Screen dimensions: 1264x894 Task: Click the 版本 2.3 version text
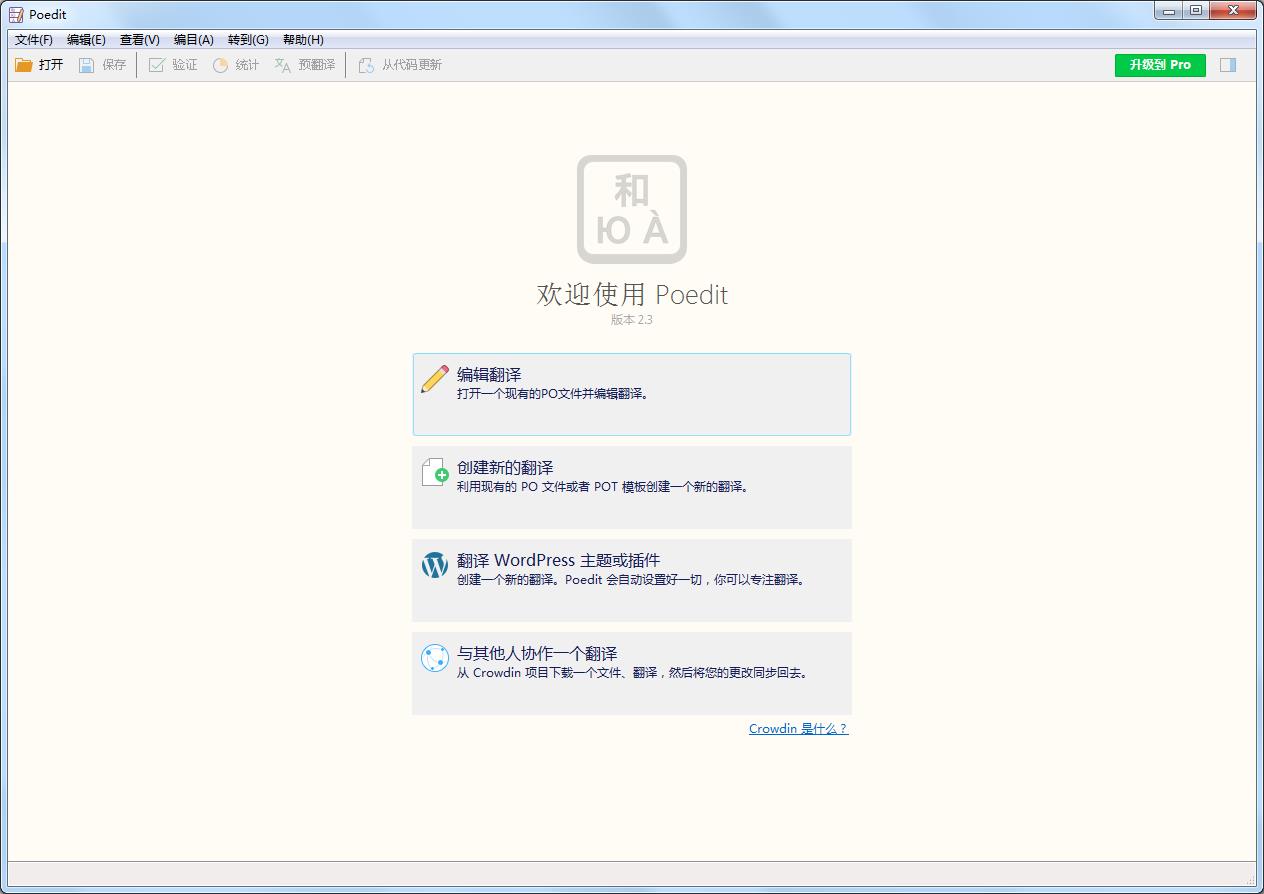pyautogui.click(x=632, y=320)
